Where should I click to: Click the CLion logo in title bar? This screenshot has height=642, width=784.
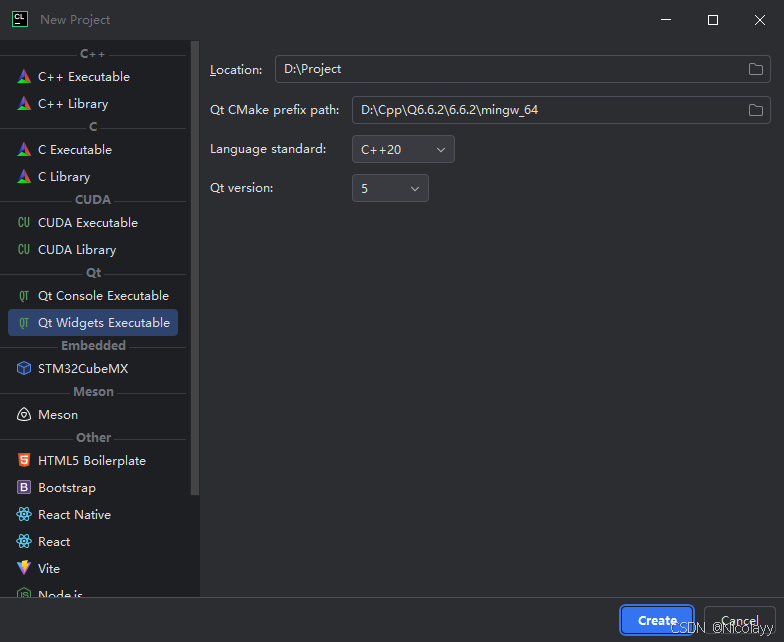(20, 20)
